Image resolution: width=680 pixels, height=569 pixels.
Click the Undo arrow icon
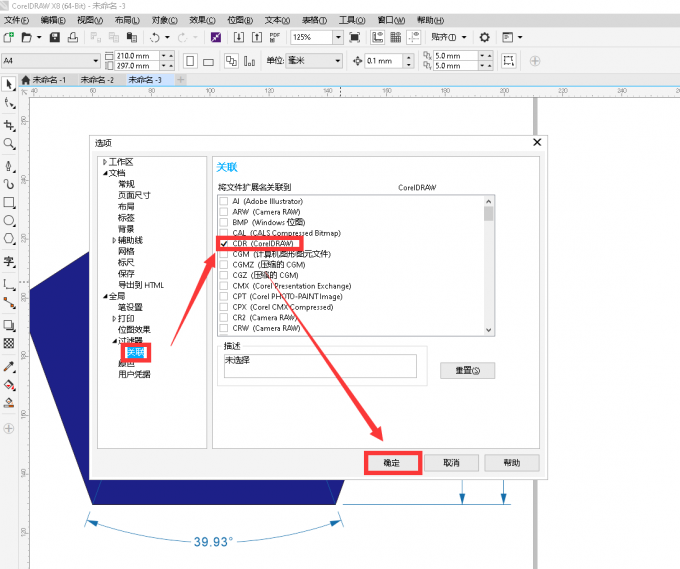coord(155,38)
